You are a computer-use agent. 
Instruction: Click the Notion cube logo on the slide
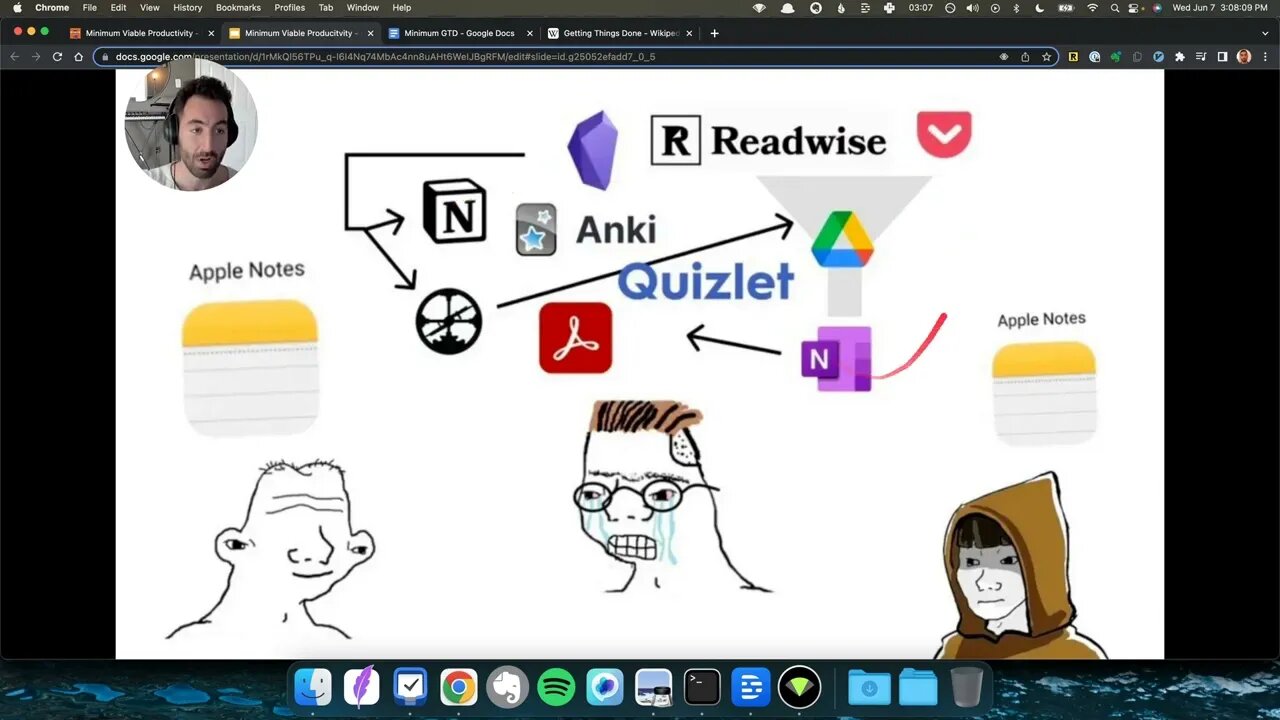454,212
